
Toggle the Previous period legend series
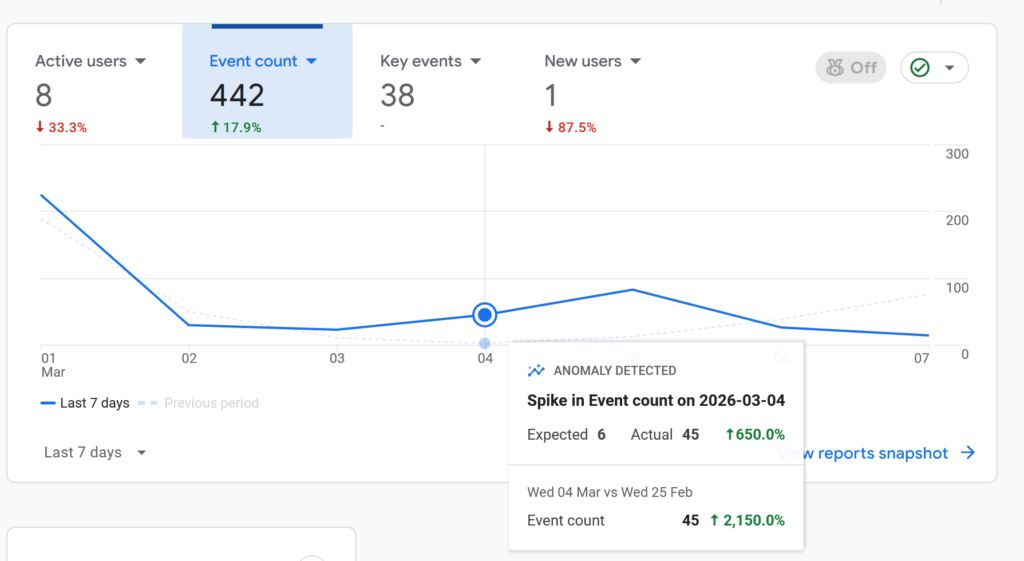[x=200, y=403]
